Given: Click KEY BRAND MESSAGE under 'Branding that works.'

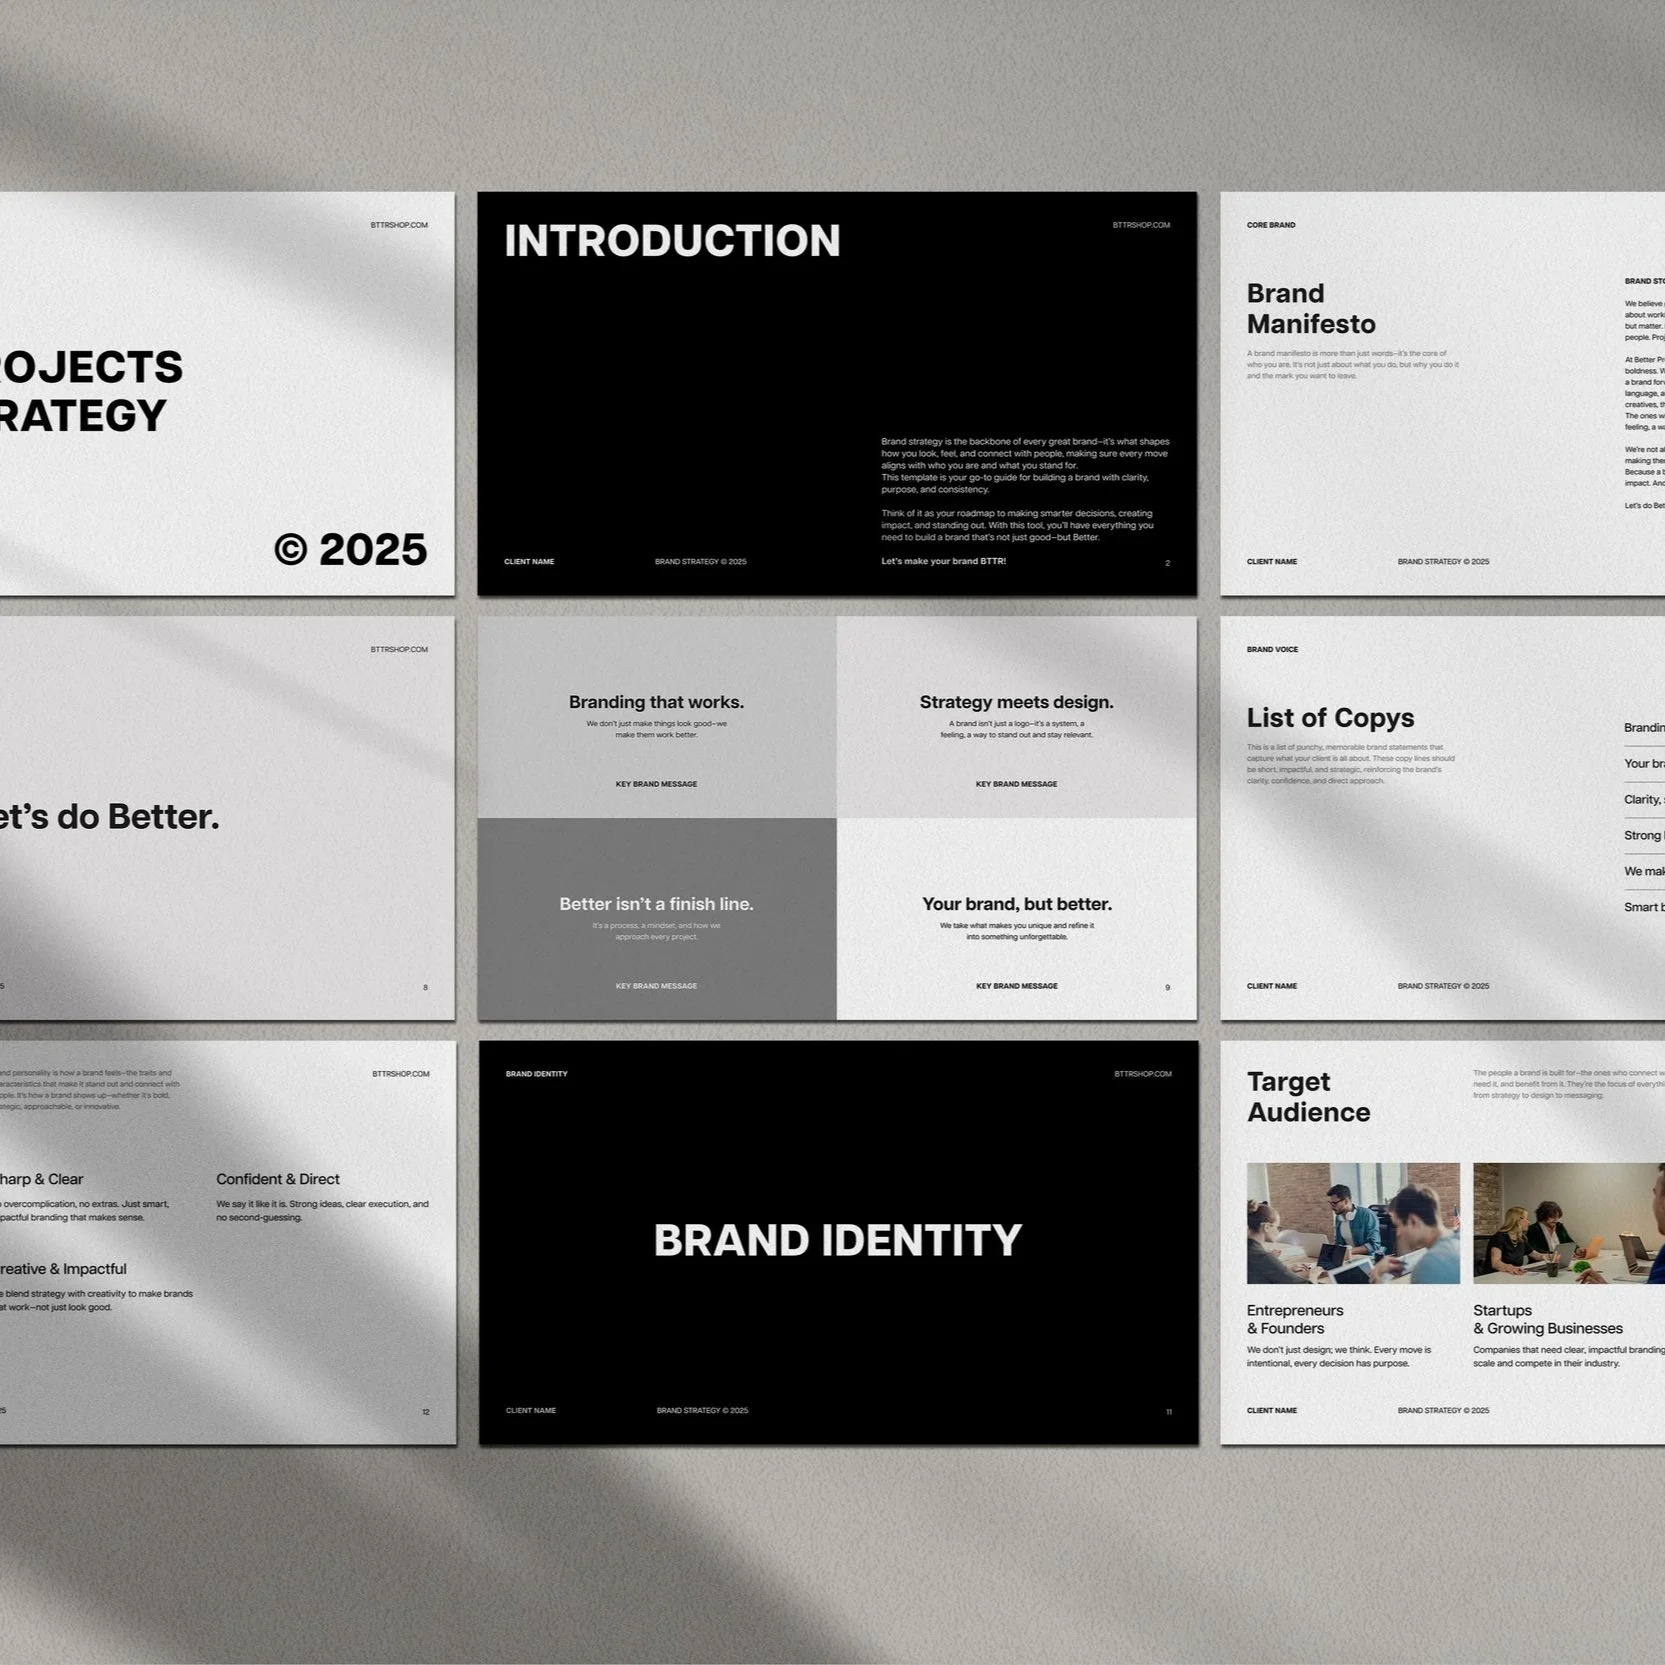Looking at the screenshot, I should coord(656,784).
